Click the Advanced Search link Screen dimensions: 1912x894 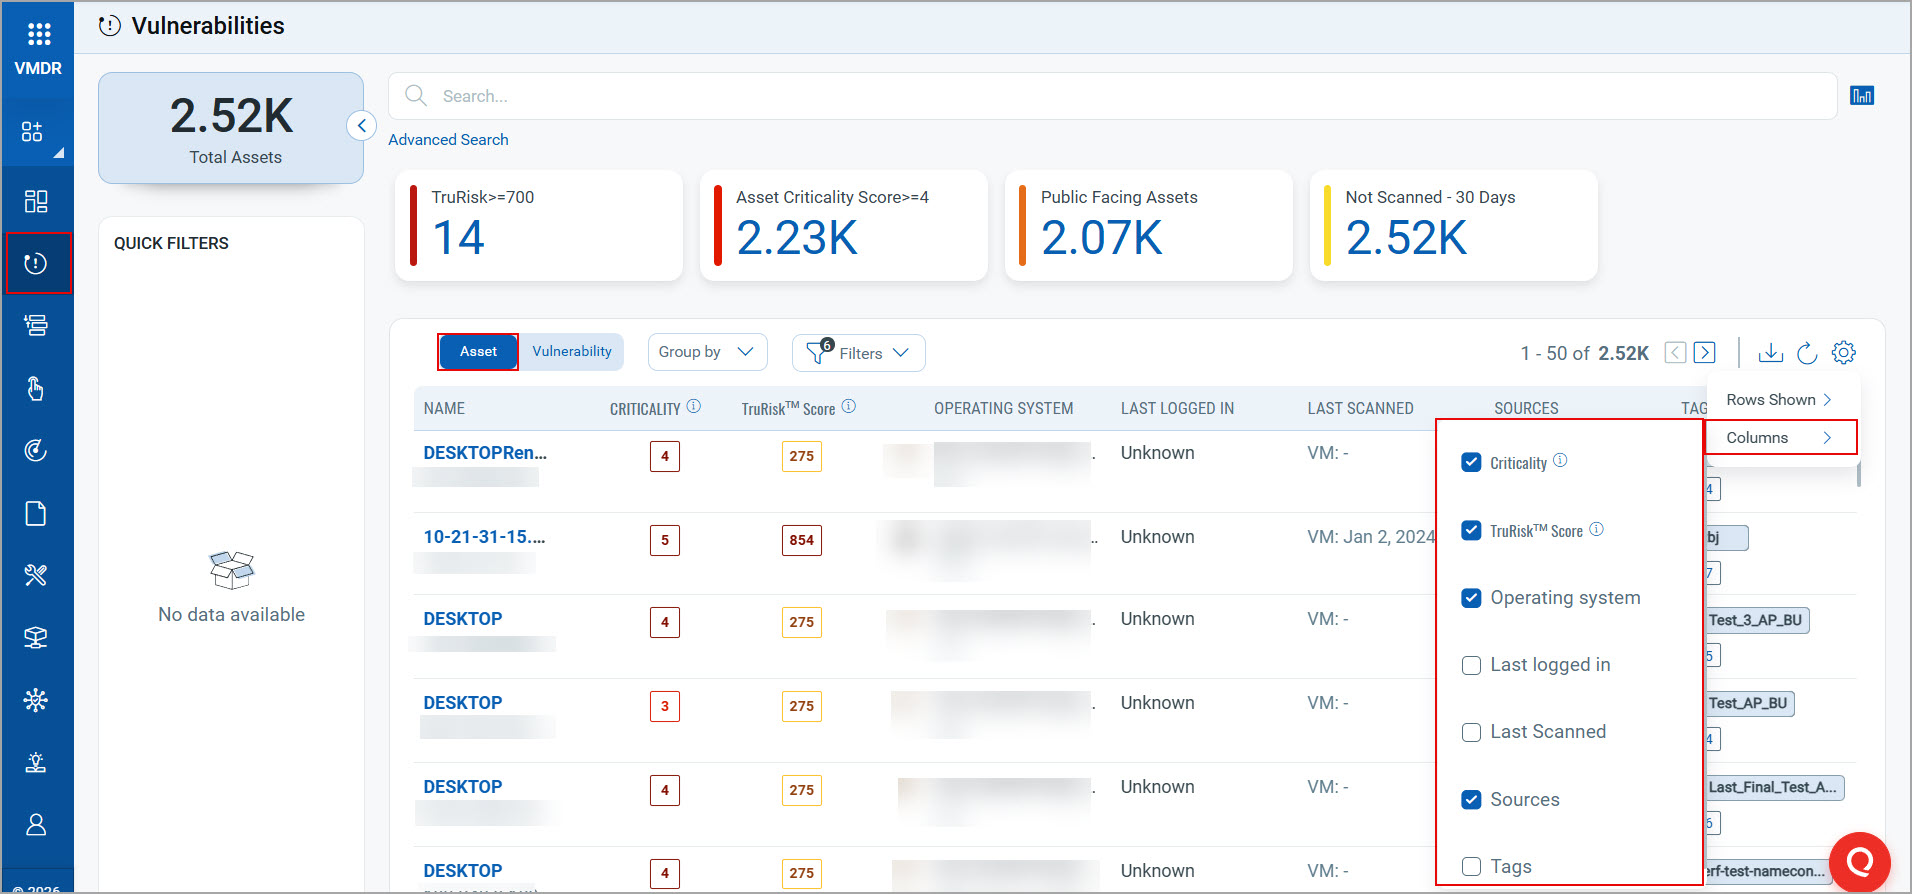448,140
